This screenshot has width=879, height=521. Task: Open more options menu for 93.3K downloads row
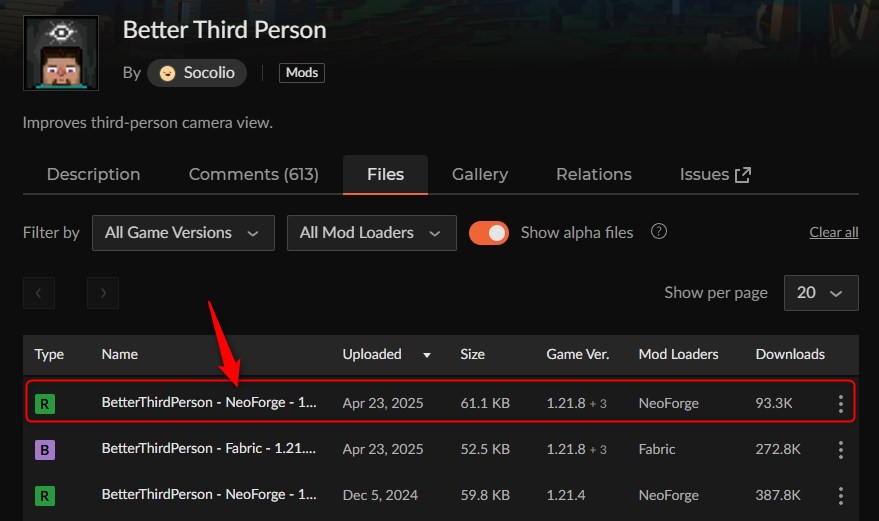[x=840, y=403]
